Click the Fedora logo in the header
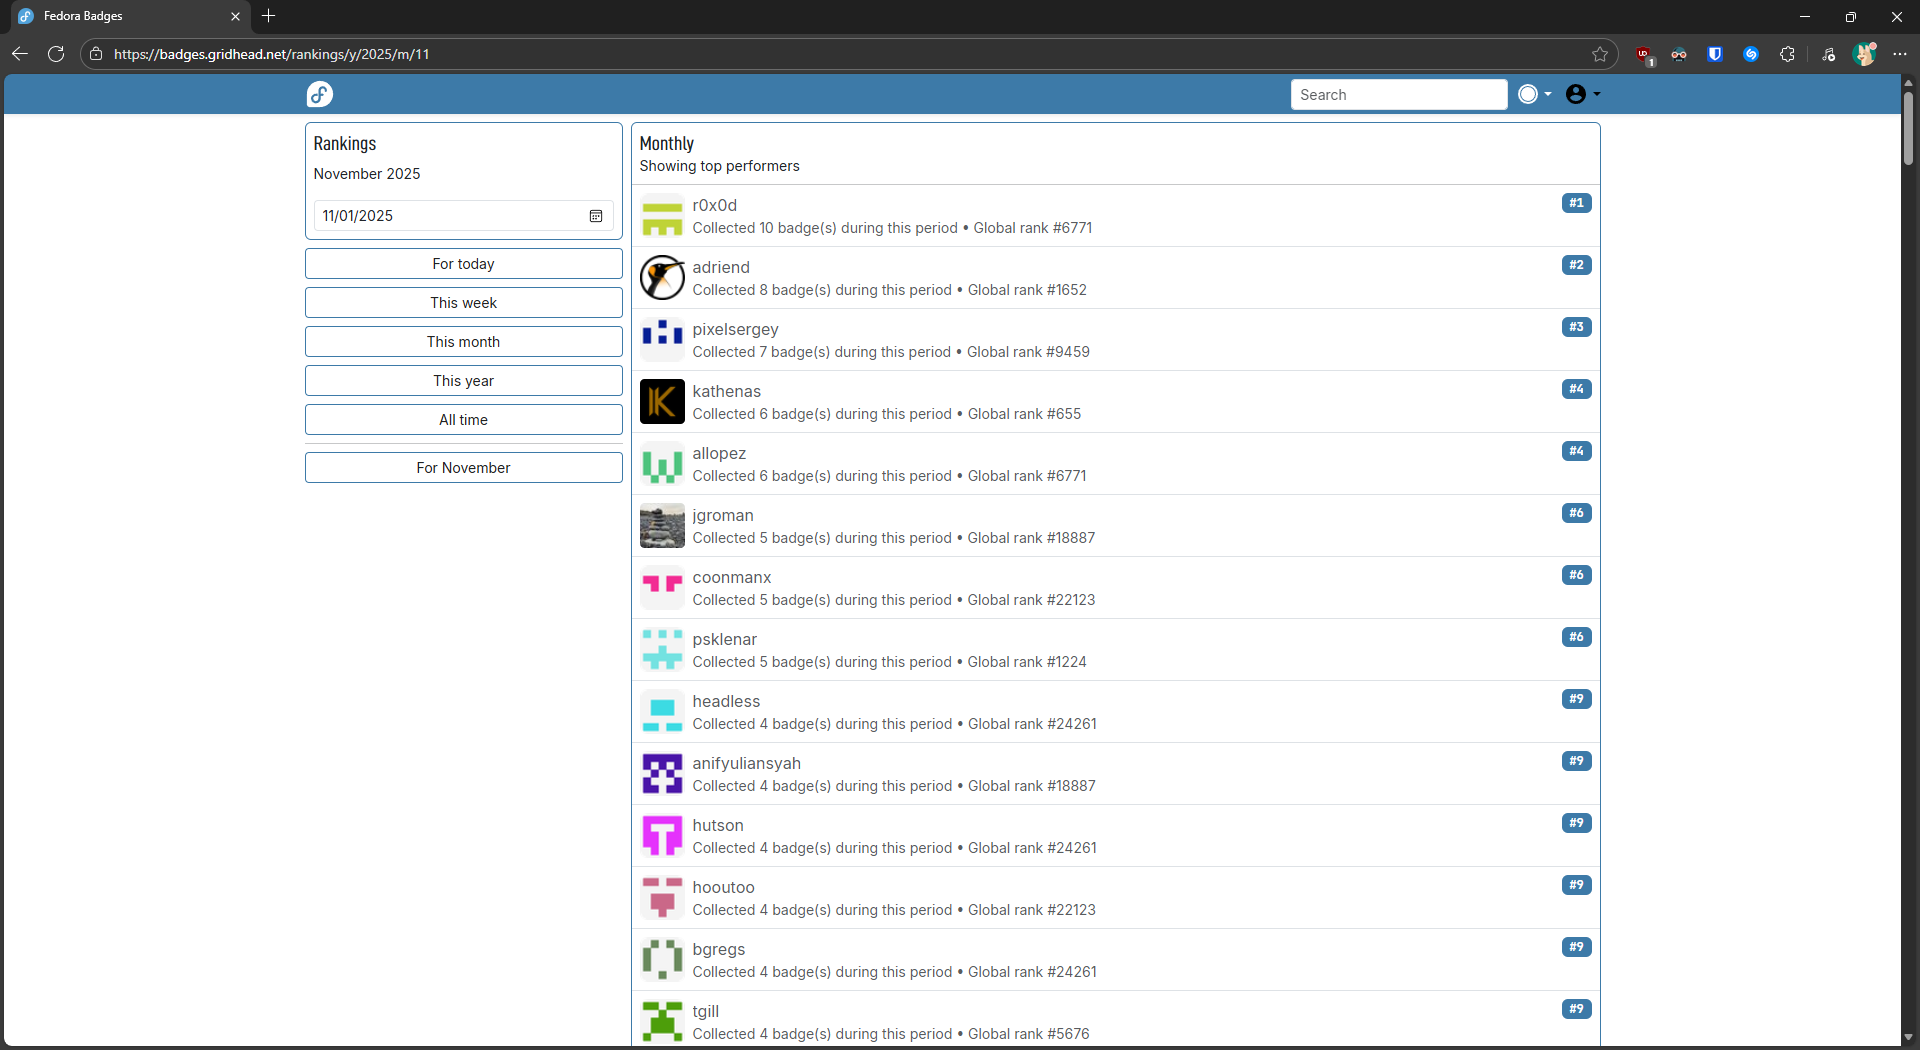The image size is (1920, 1050). pyautogui.click(x=320, y=94)
